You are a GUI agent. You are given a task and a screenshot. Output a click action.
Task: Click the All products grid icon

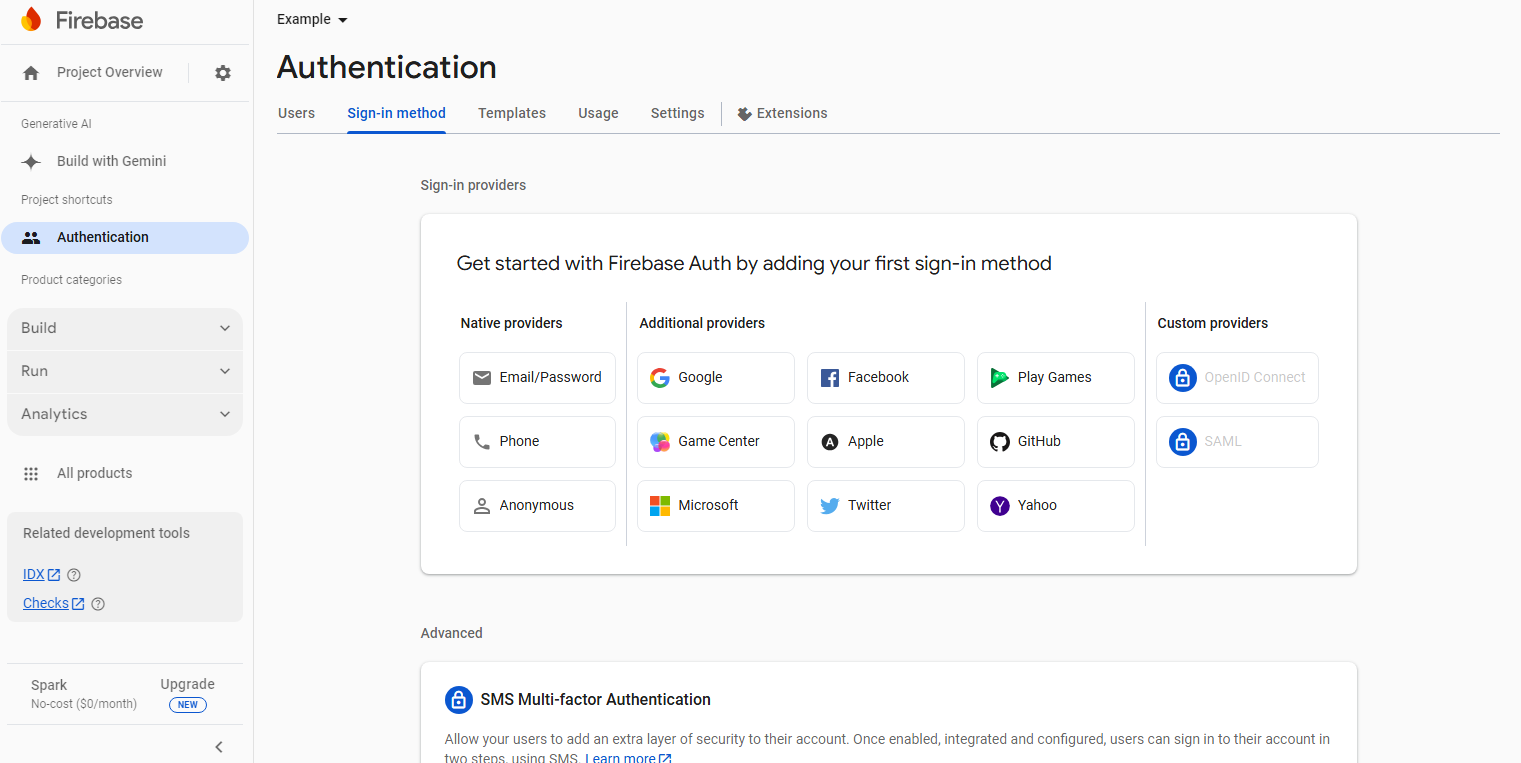pyautogui.click(x=31, y=474)
